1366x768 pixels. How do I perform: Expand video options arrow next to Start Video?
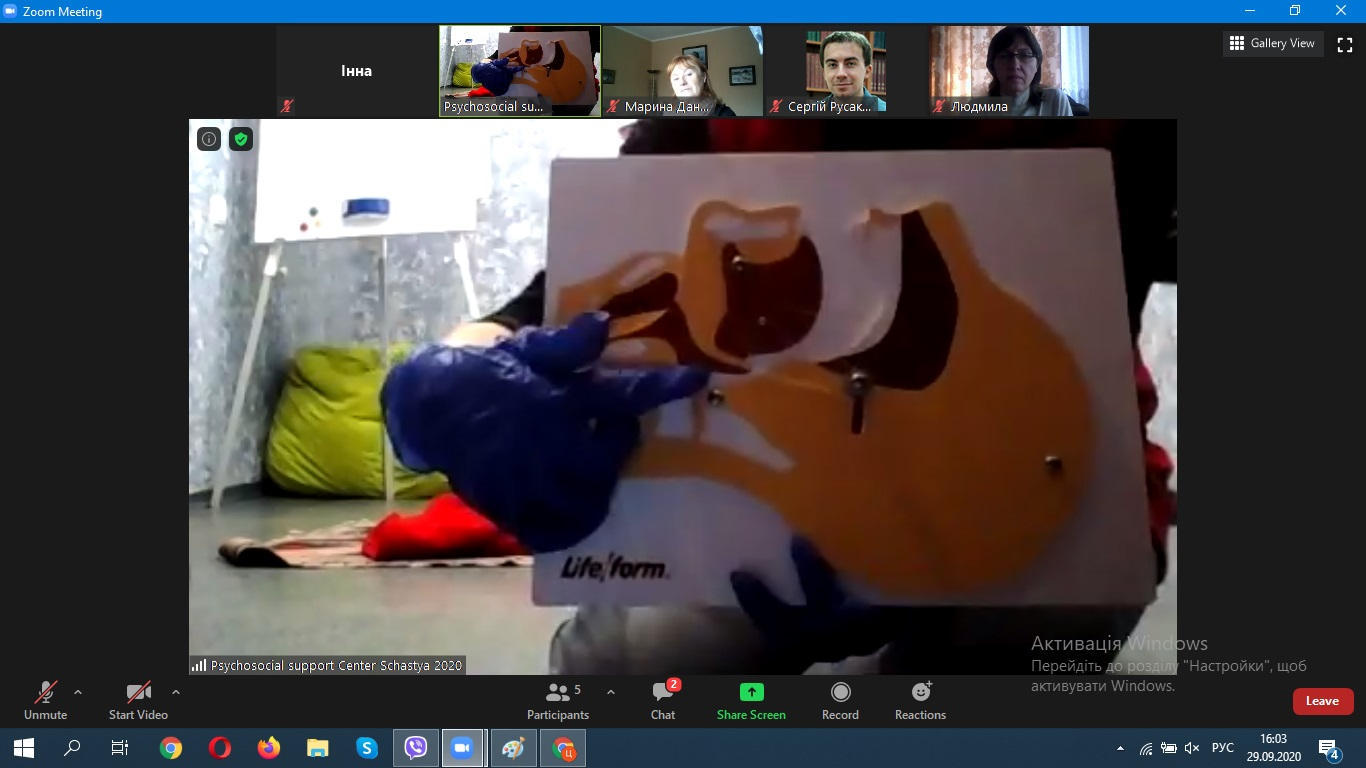pos(176,692)
